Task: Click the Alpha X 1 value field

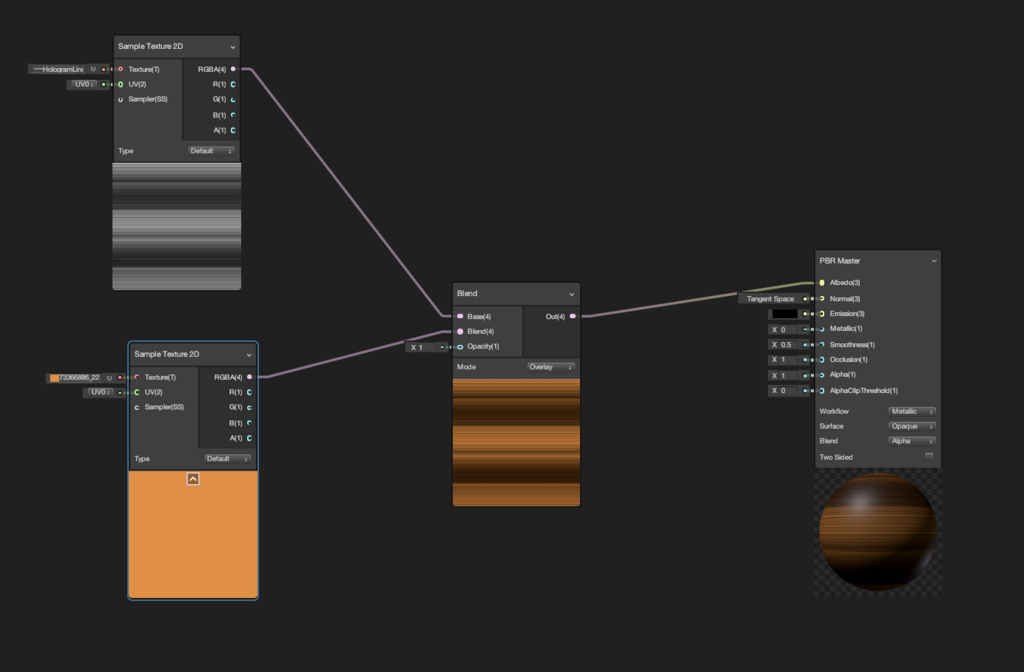Action: point(783,376)
